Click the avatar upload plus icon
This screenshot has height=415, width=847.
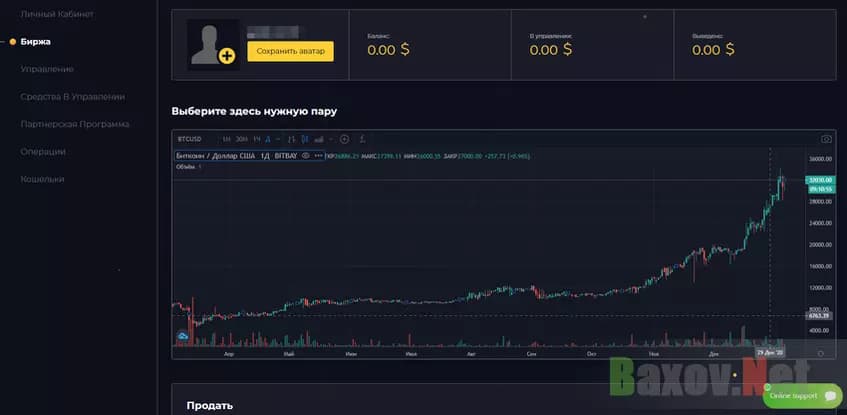click(227, 57)
